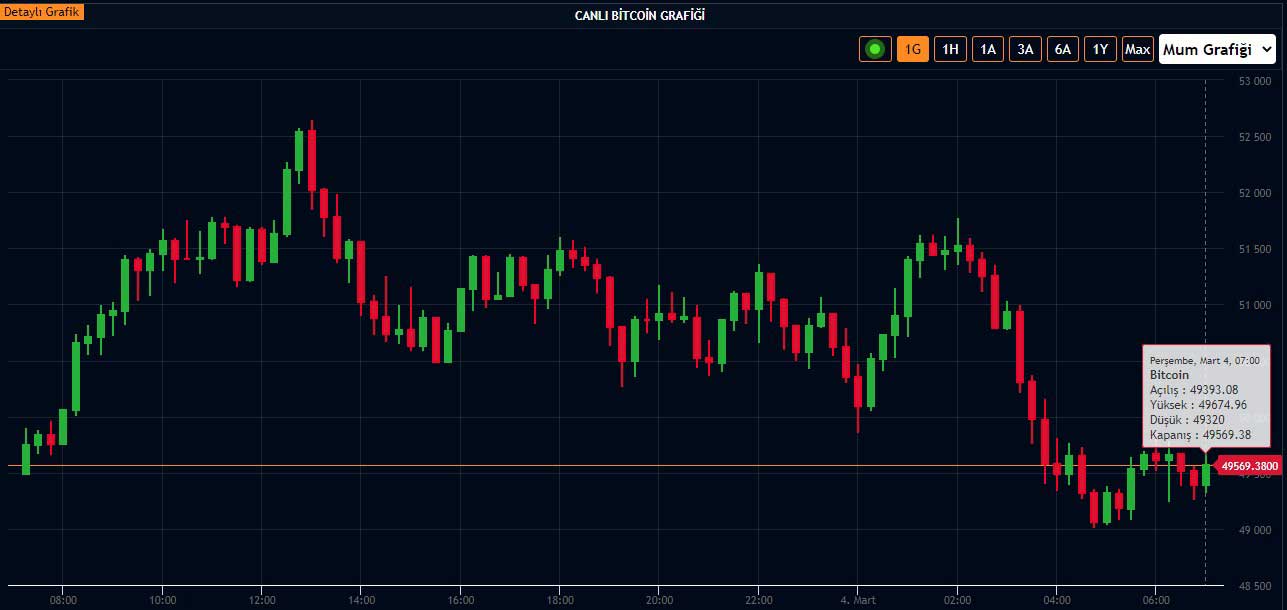Click the Açılış : 49393.08 tooltip line
This screenshot has height=610, width=1287.
click(x=1194, y=390)
